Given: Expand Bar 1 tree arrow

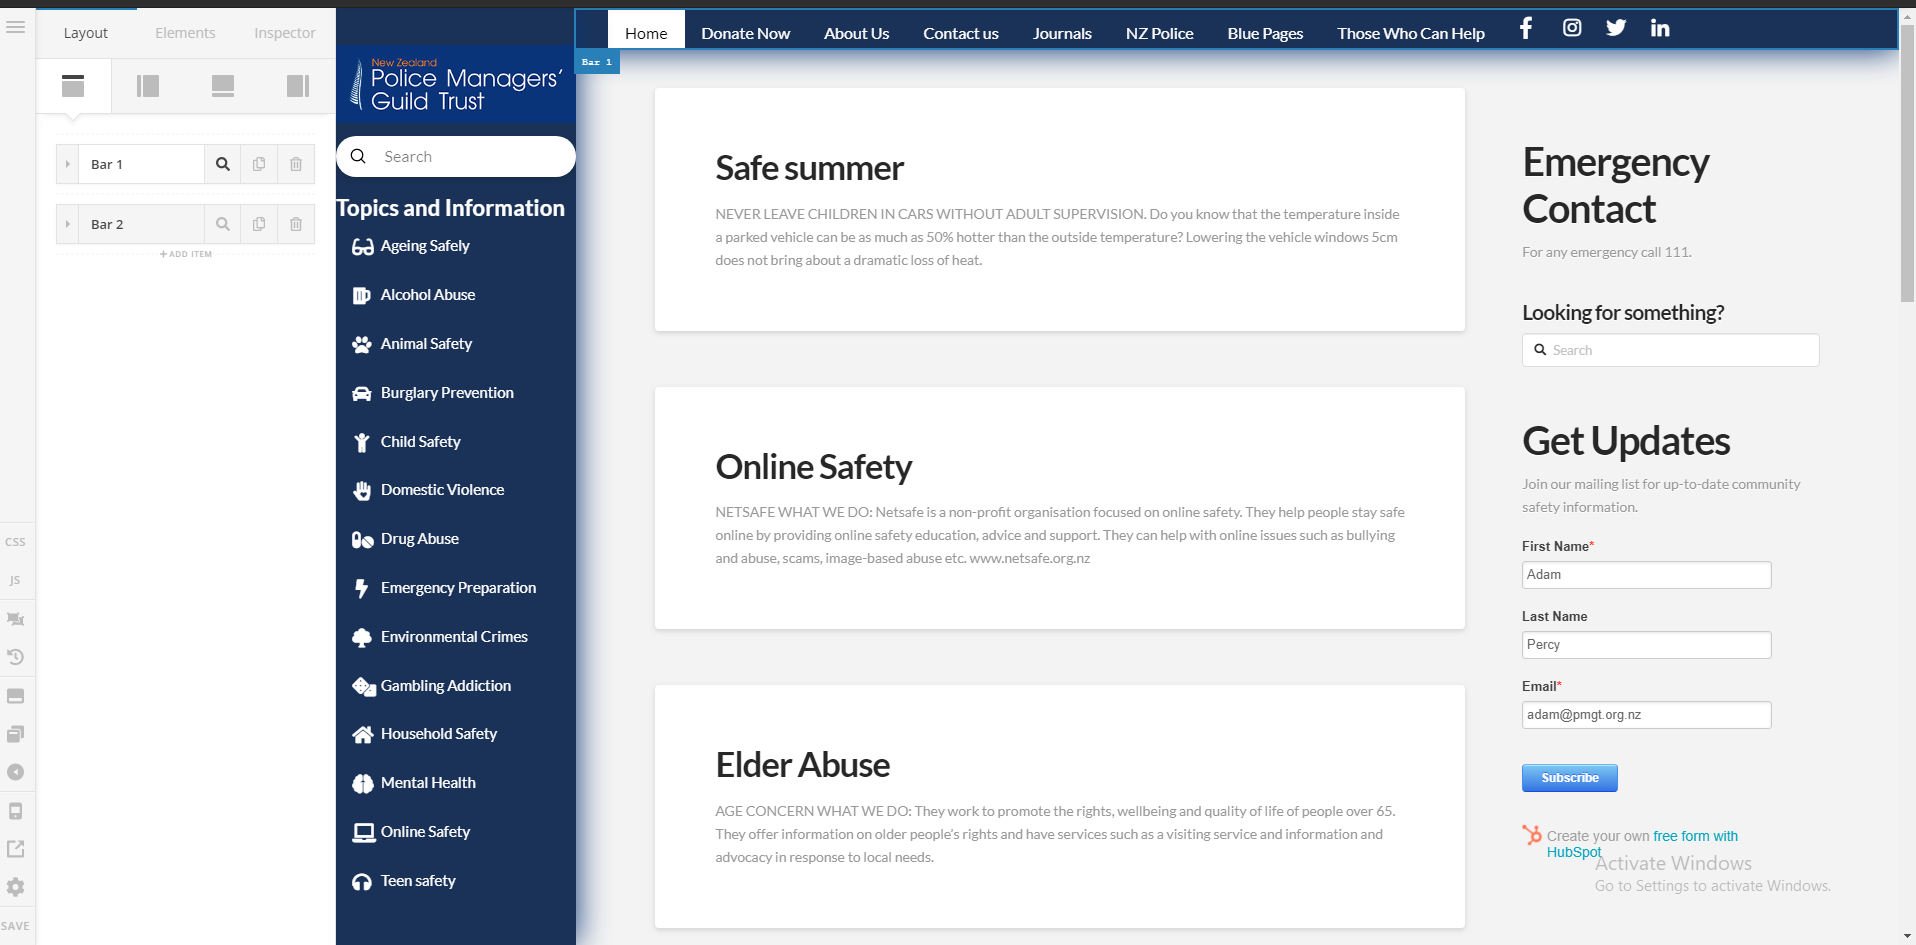Looking at the screenshot, I should pyautogui.click(x=67, y=164).
